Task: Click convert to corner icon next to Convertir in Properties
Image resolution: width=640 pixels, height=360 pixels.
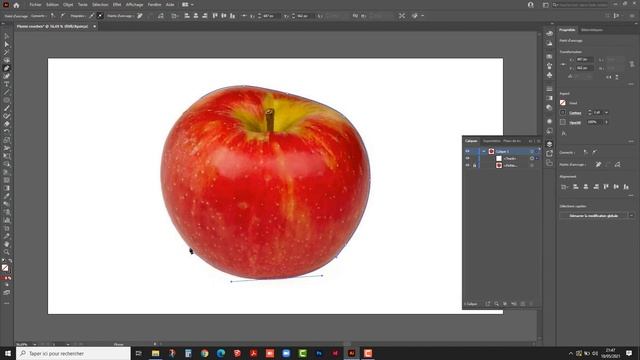Action: pos(586,152)
